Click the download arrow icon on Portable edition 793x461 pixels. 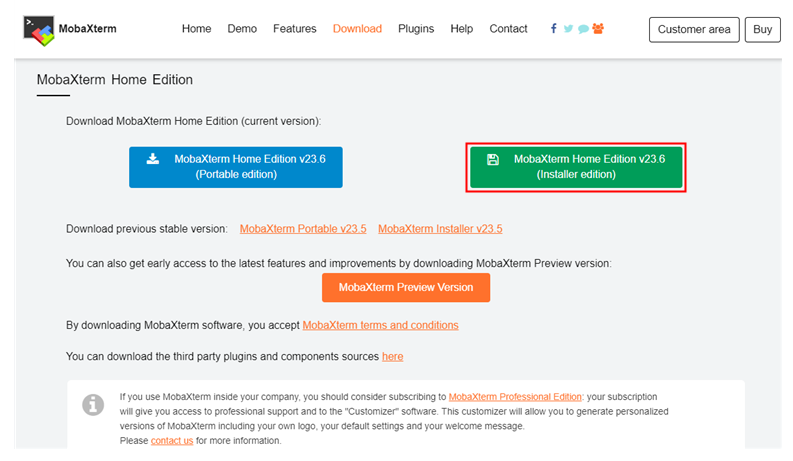pyautogui.click(x=153, y=159)
